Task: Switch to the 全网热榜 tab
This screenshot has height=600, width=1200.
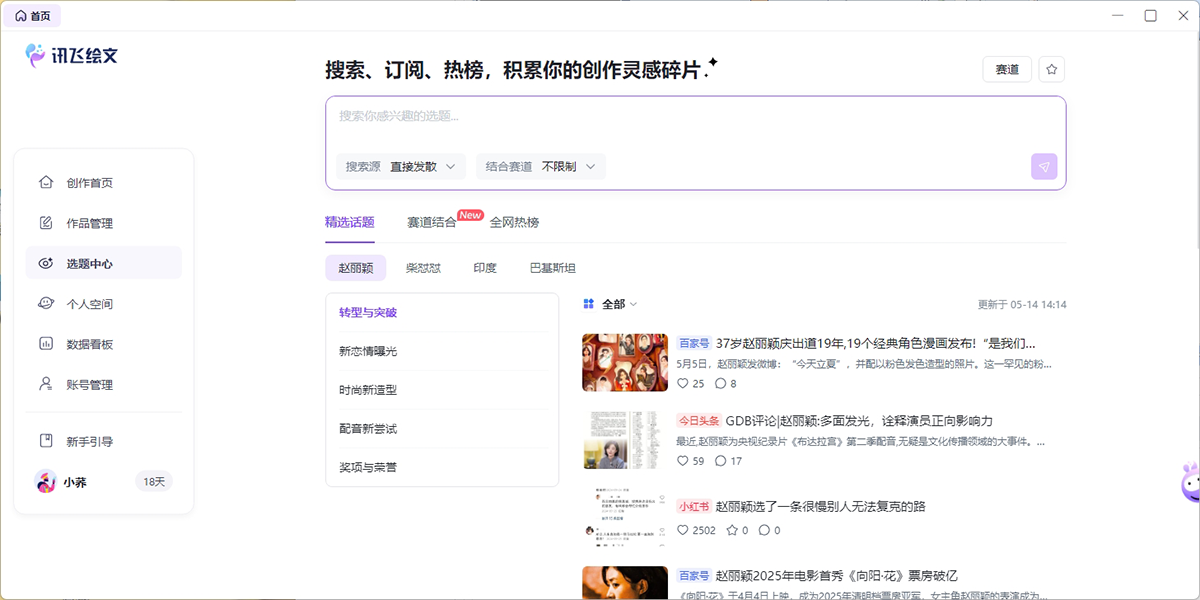Action: (514, 222)
